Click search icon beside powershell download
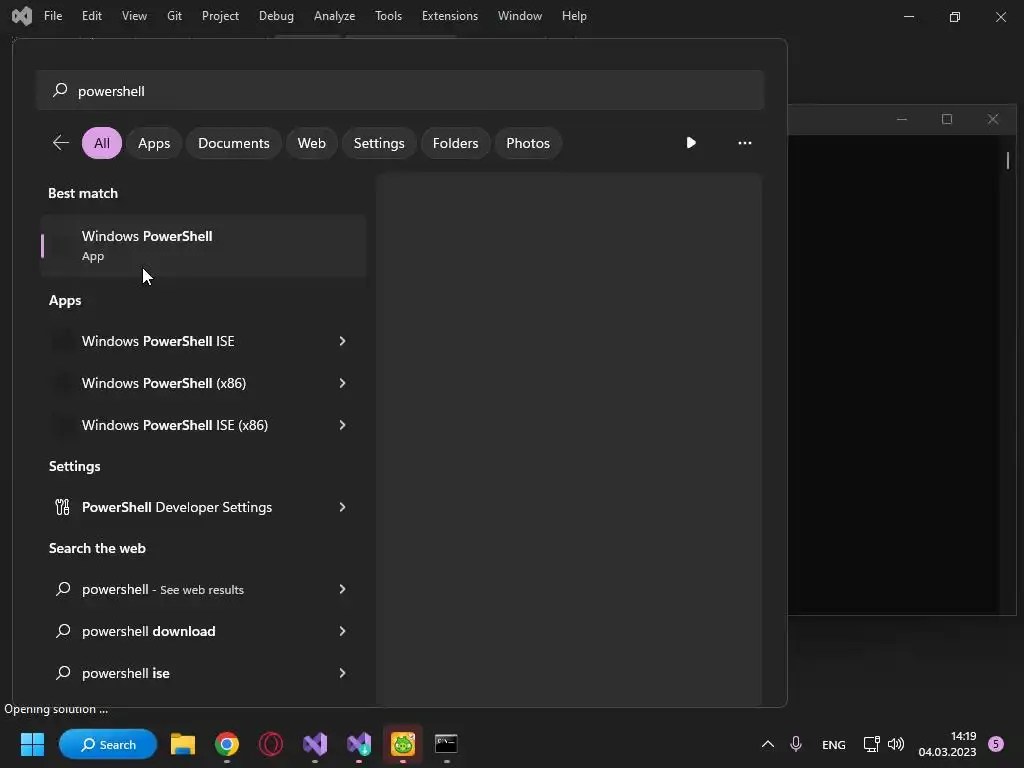This screenshot has width=1024, height=768. pyautogui.click(x=63, y=630)
